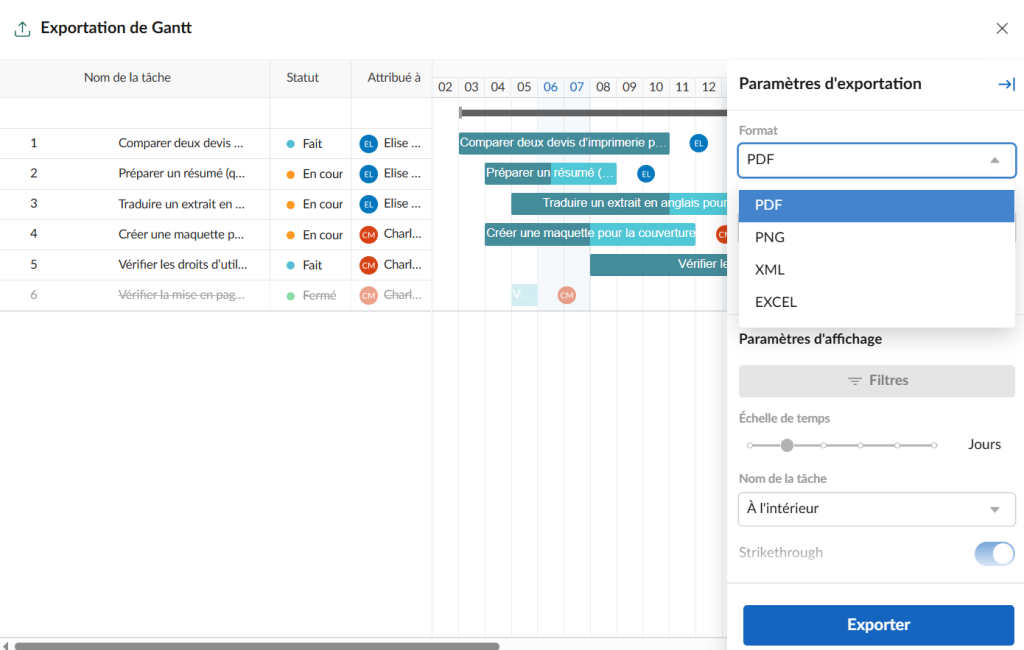Click the CM marker on task 6 Gantt row
Screen dimensions: 1024x650
pos(566,295)
